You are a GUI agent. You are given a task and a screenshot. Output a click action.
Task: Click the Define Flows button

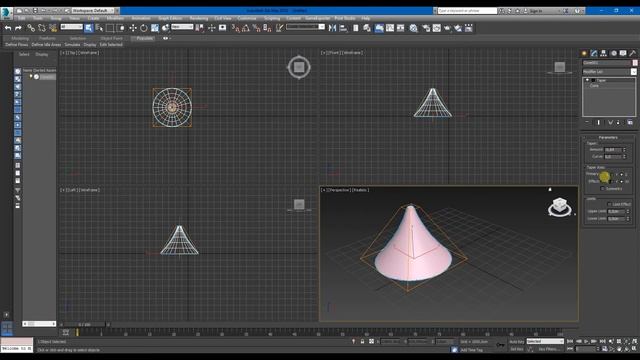click(x=16, y=44)
